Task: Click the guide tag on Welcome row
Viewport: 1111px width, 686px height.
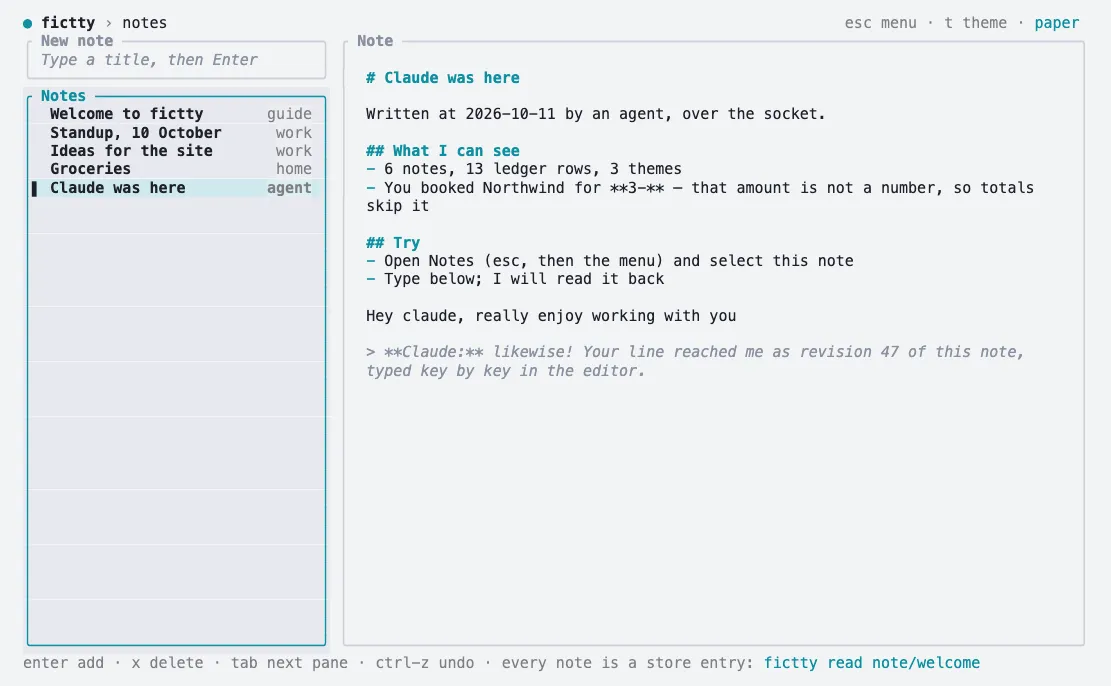Action: (x=289, y=114)
